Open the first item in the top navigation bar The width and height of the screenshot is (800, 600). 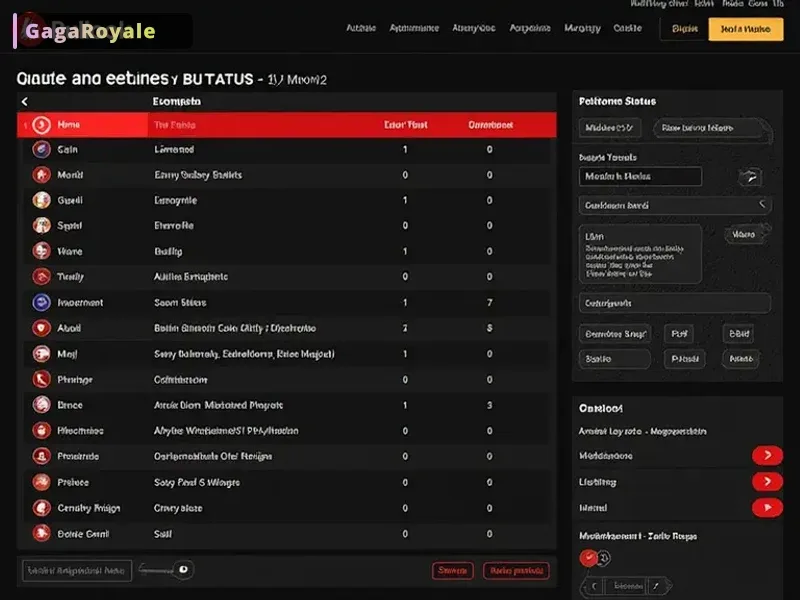[360, 29]
